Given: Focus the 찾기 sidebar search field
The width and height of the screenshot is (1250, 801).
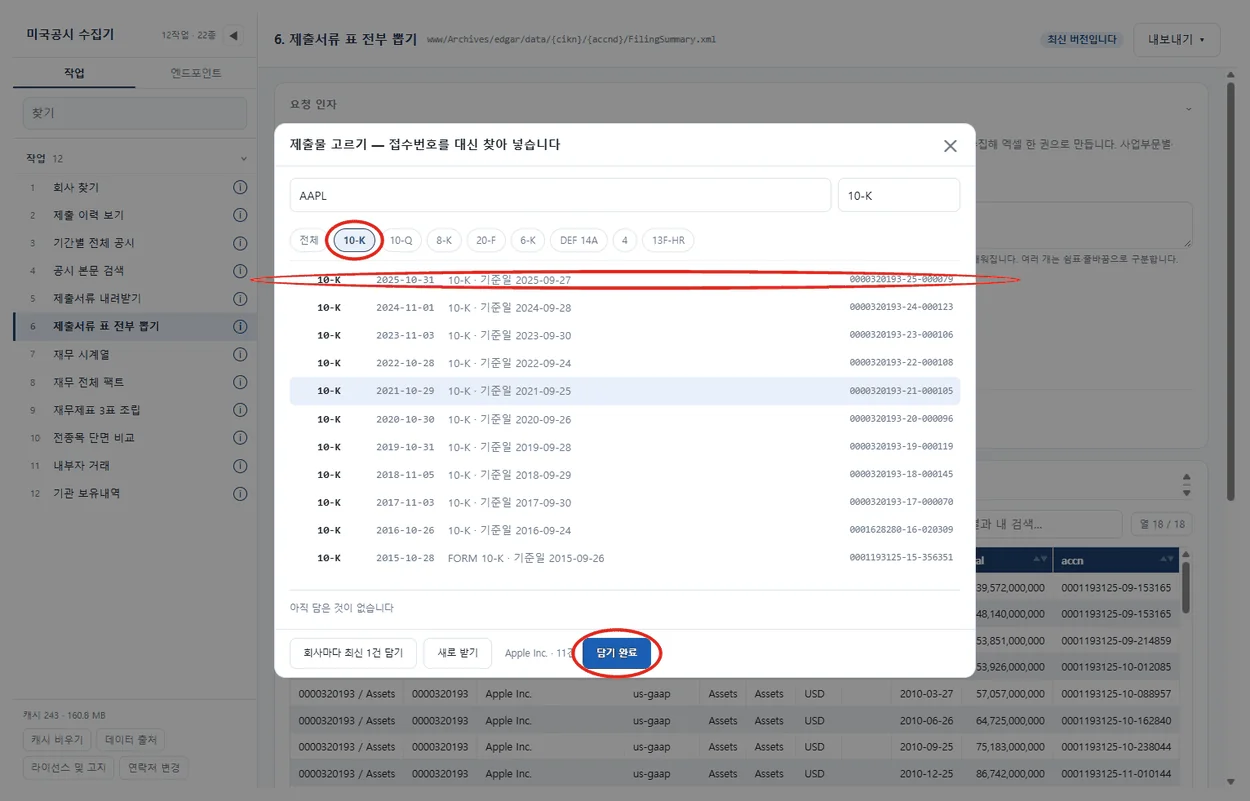Looking at the screenshot, I should 135,113.
